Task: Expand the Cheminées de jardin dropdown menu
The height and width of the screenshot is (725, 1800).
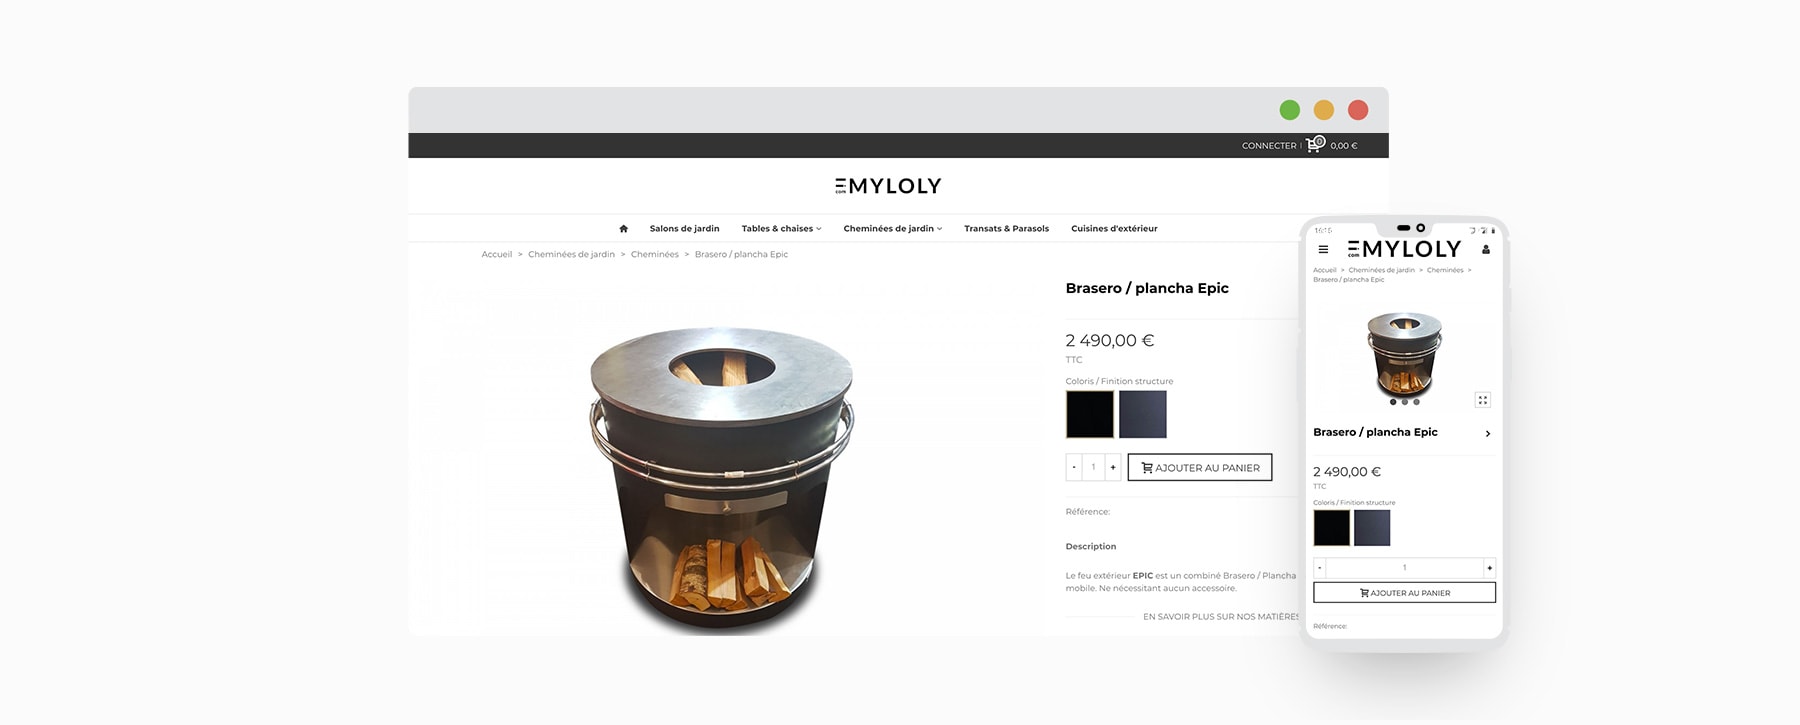Action: coord(892,229)
